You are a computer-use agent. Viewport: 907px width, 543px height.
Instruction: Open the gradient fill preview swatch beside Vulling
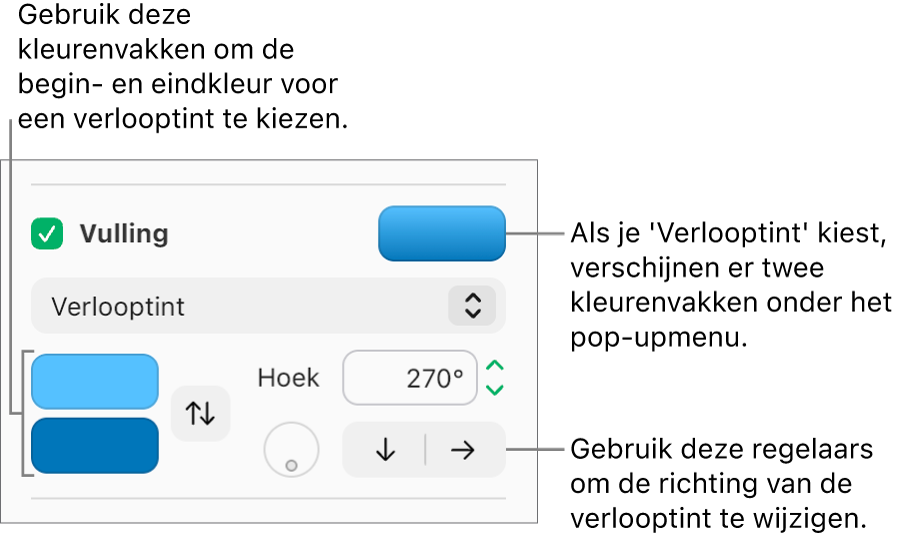(x=442, y=234)
